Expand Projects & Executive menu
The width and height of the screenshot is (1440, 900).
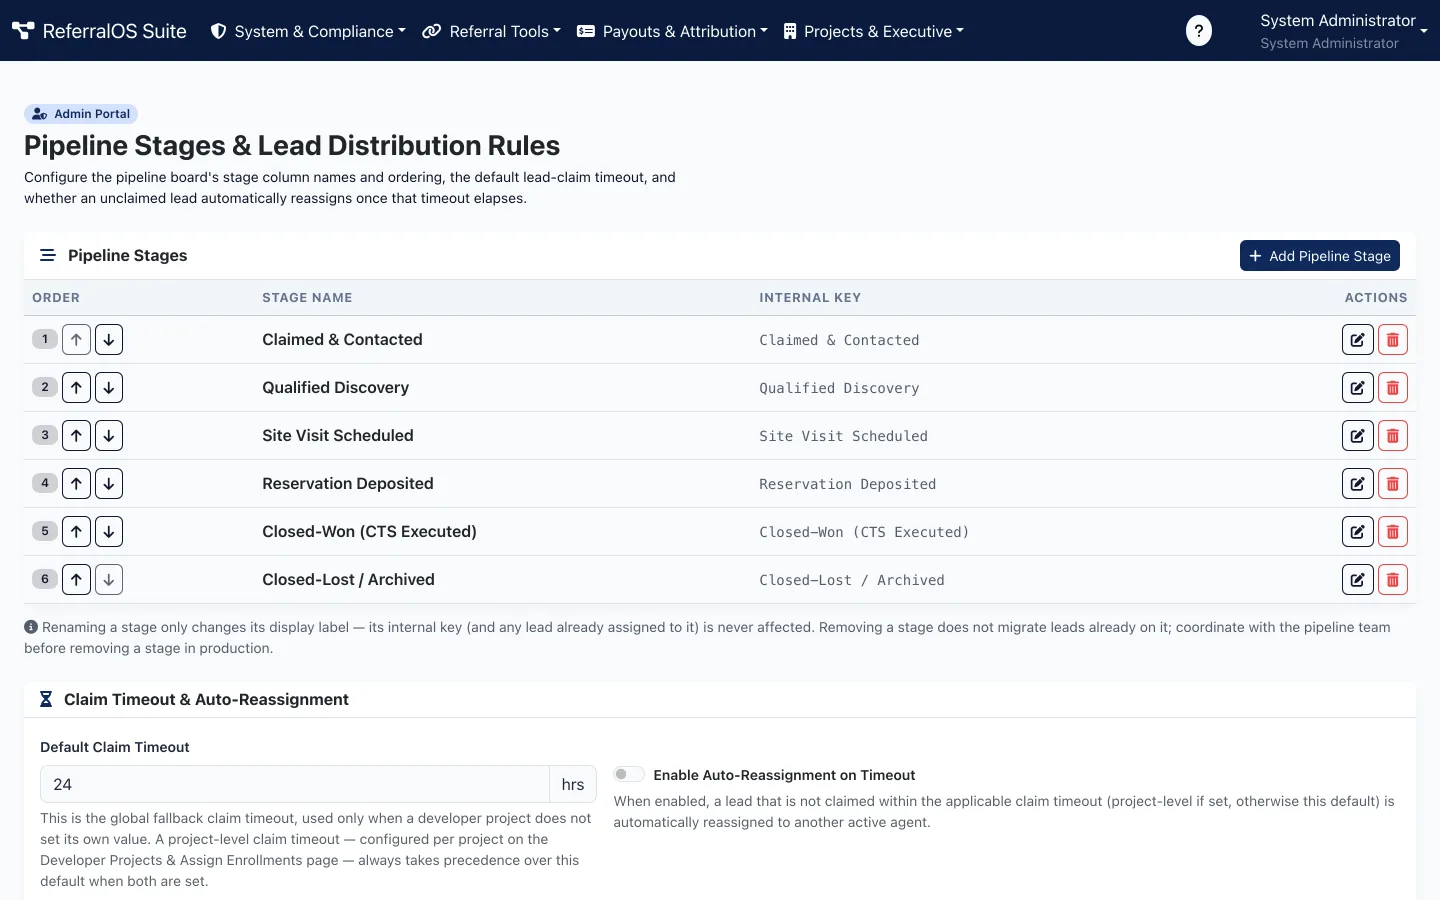tap(874, 31)
